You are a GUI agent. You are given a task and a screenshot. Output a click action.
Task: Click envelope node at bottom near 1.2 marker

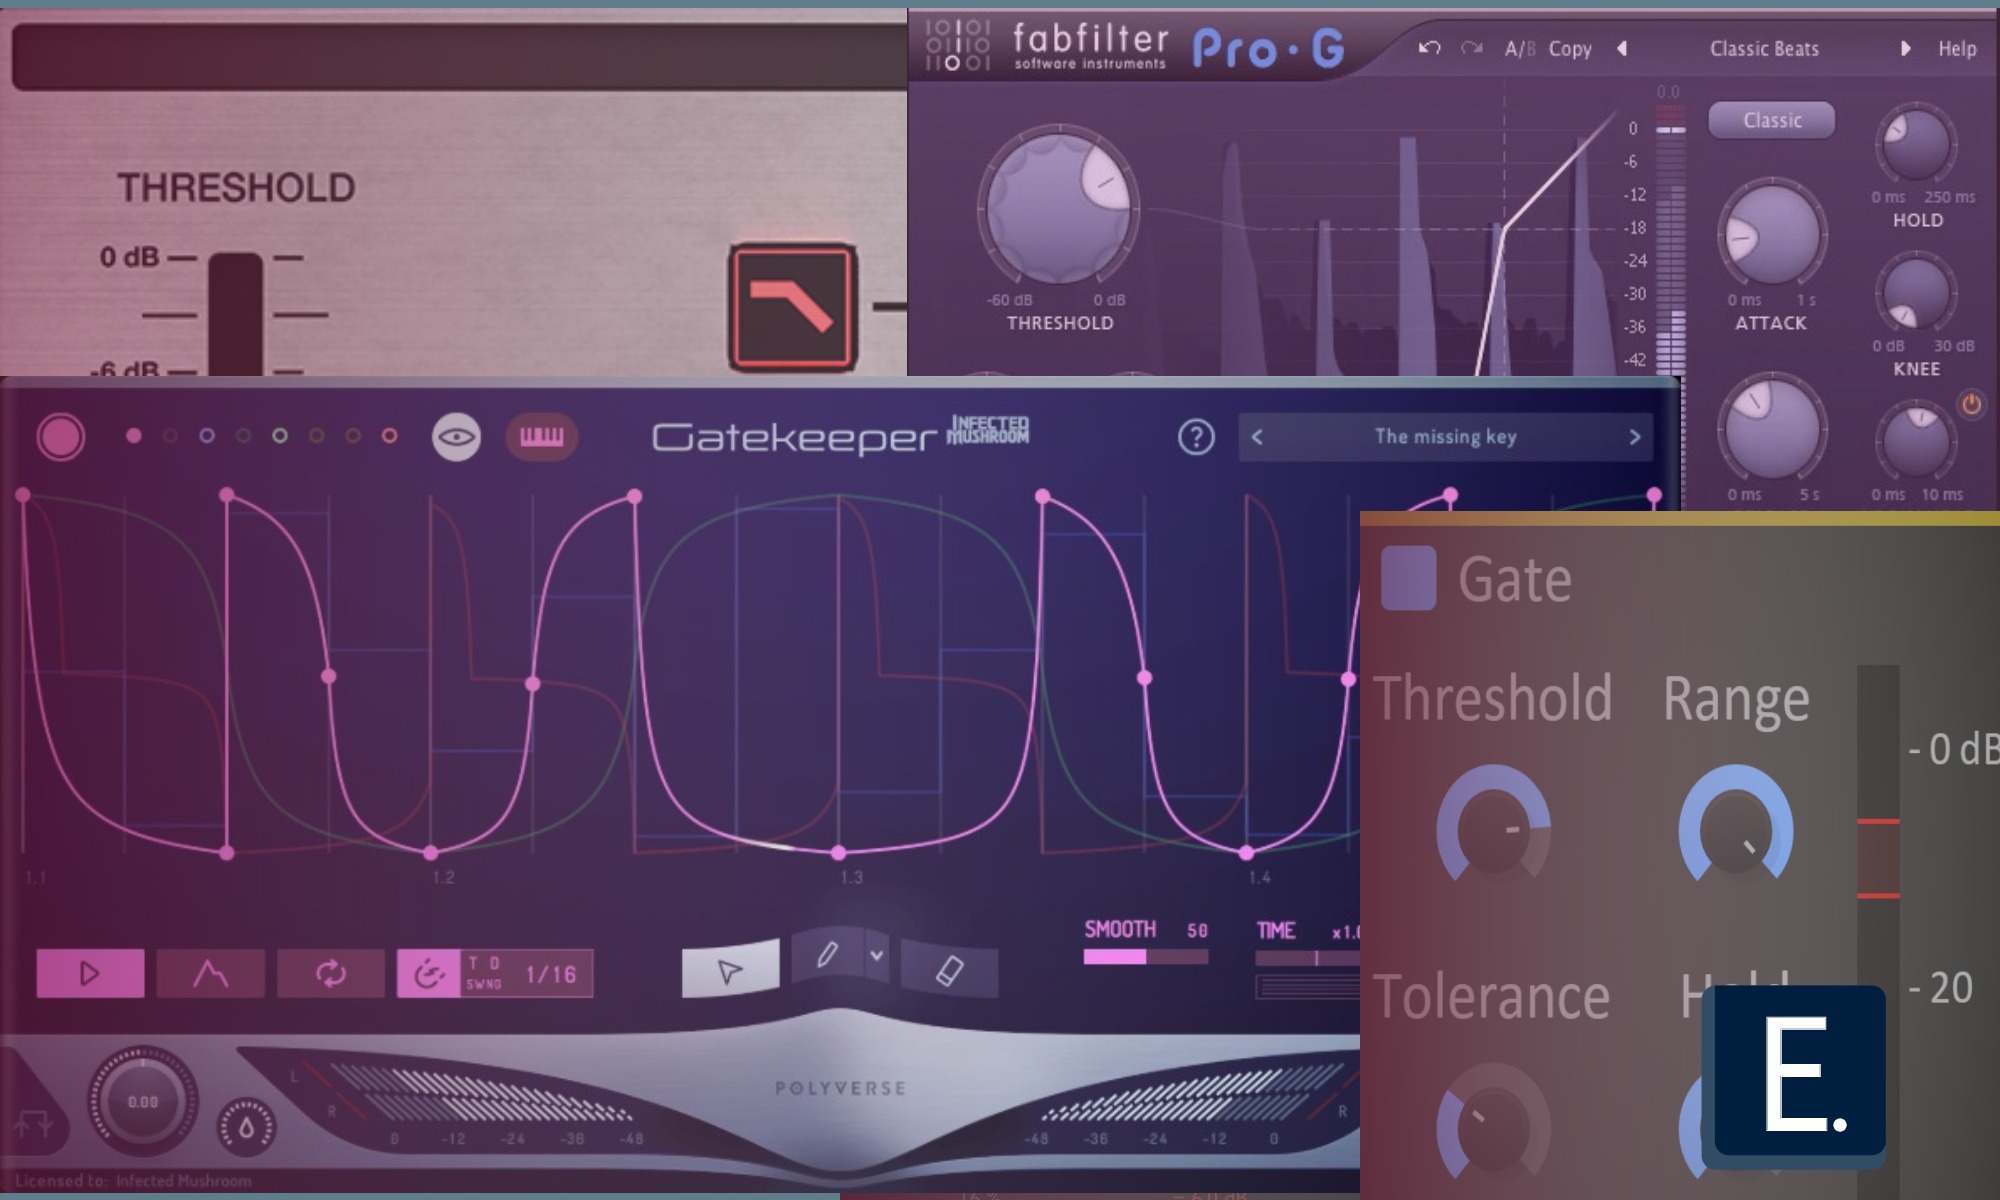tap(431, 853)
